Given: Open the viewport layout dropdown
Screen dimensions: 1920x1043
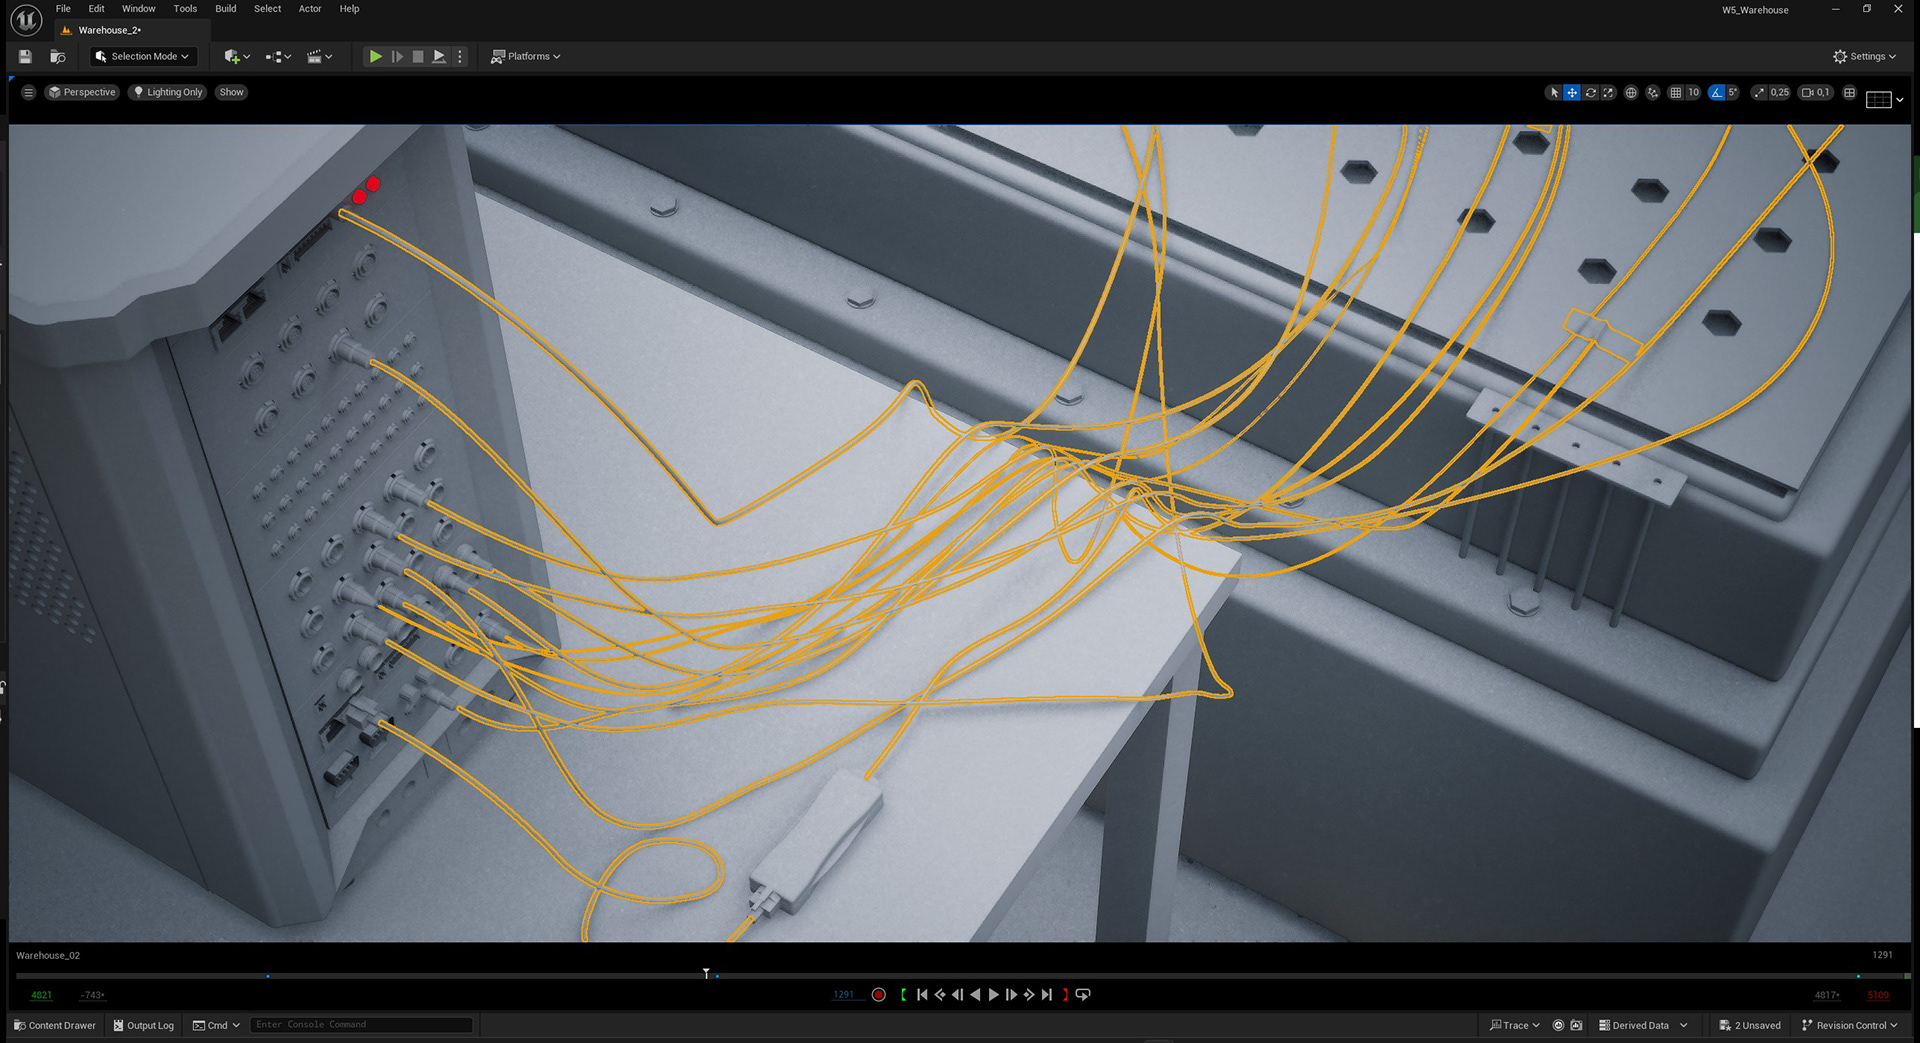Looking at the screenshot, I should [1885, 99].
